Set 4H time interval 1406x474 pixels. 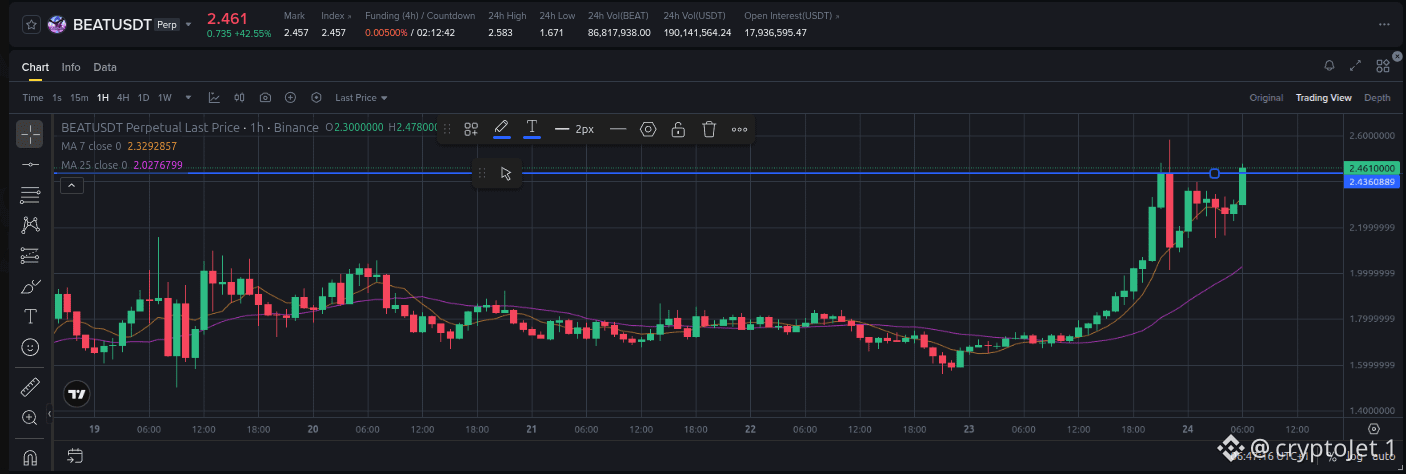[123, 97]
